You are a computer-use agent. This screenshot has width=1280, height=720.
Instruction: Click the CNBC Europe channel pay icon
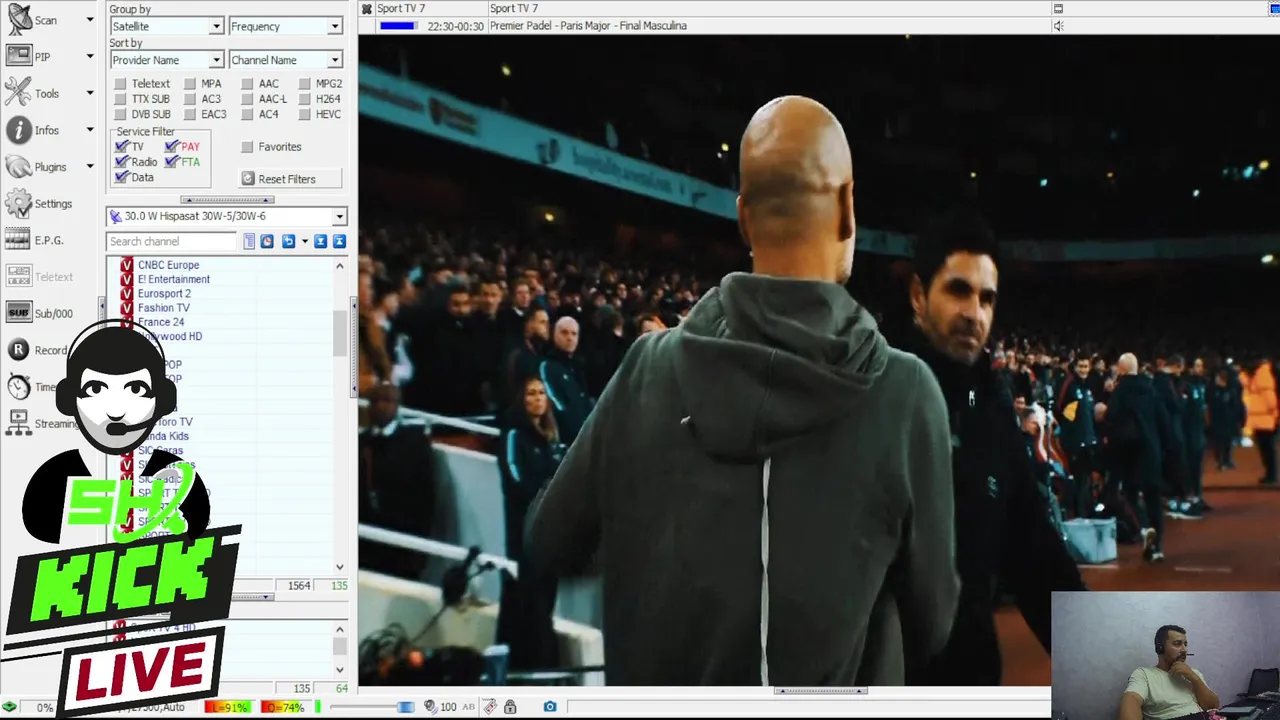127,265
